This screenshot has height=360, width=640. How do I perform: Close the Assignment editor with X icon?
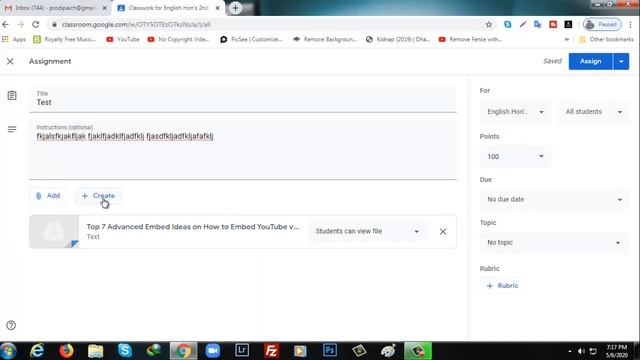10,61
